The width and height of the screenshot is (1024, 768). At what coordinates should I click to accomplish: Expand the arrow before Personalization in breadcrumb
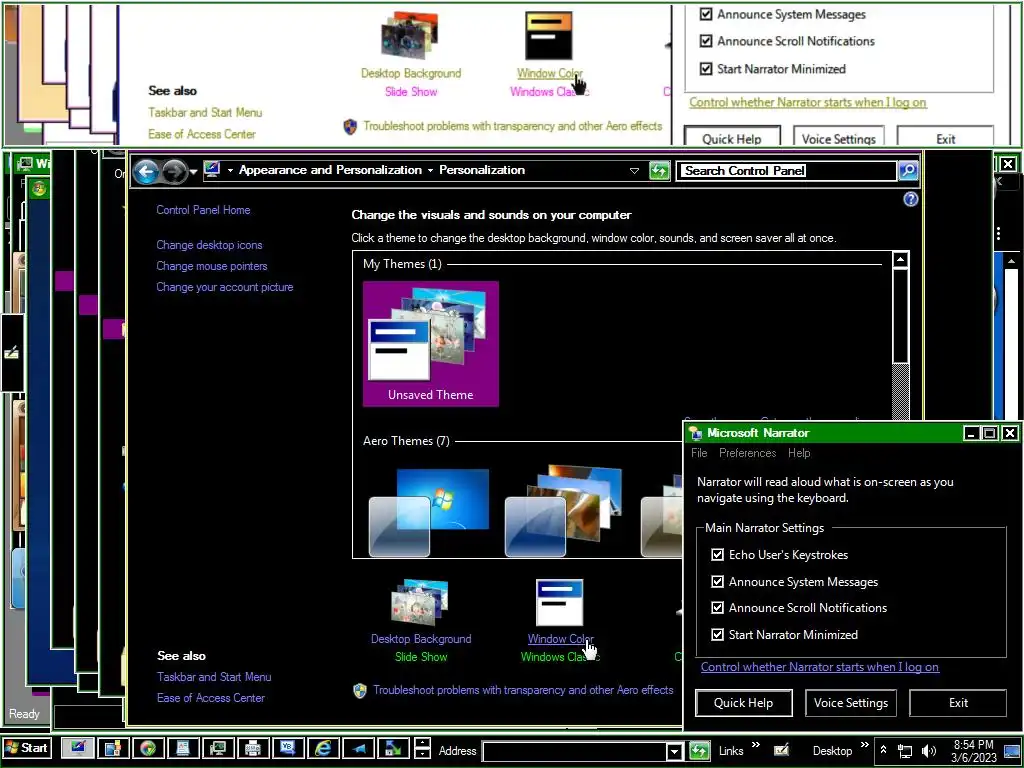[x=430, y=170]
